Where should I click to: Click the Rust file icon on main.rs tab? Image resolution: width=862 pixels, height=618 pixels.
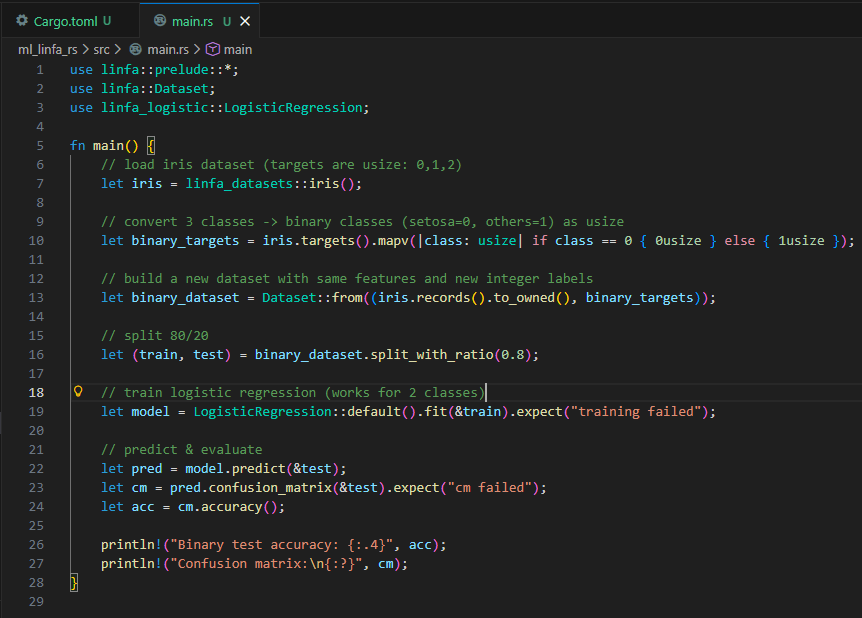tap(160, 21)
